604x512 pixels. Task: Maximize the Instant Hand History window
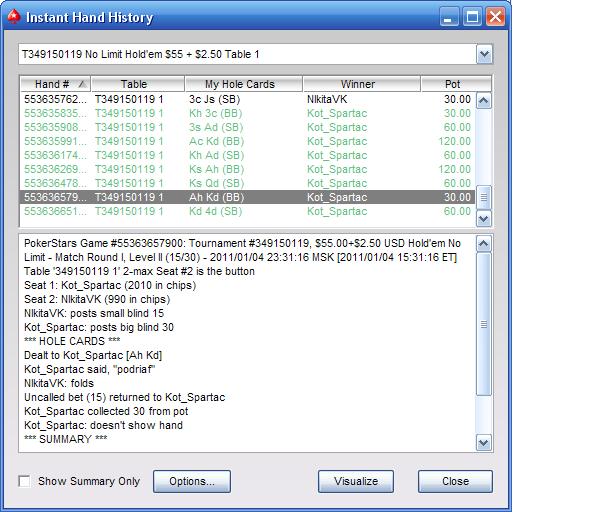472,17
